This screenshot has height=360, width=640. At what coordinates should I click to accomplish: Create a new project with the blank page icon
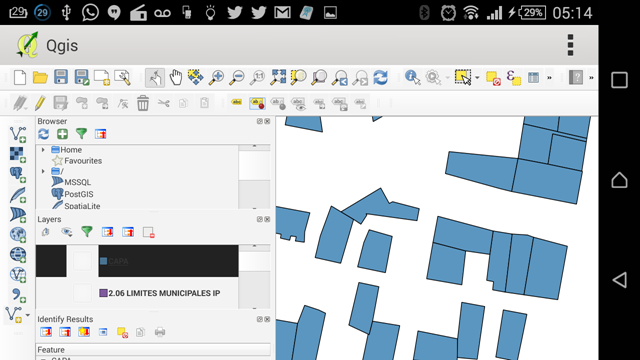pyautogui.click(x=20, y=78)
